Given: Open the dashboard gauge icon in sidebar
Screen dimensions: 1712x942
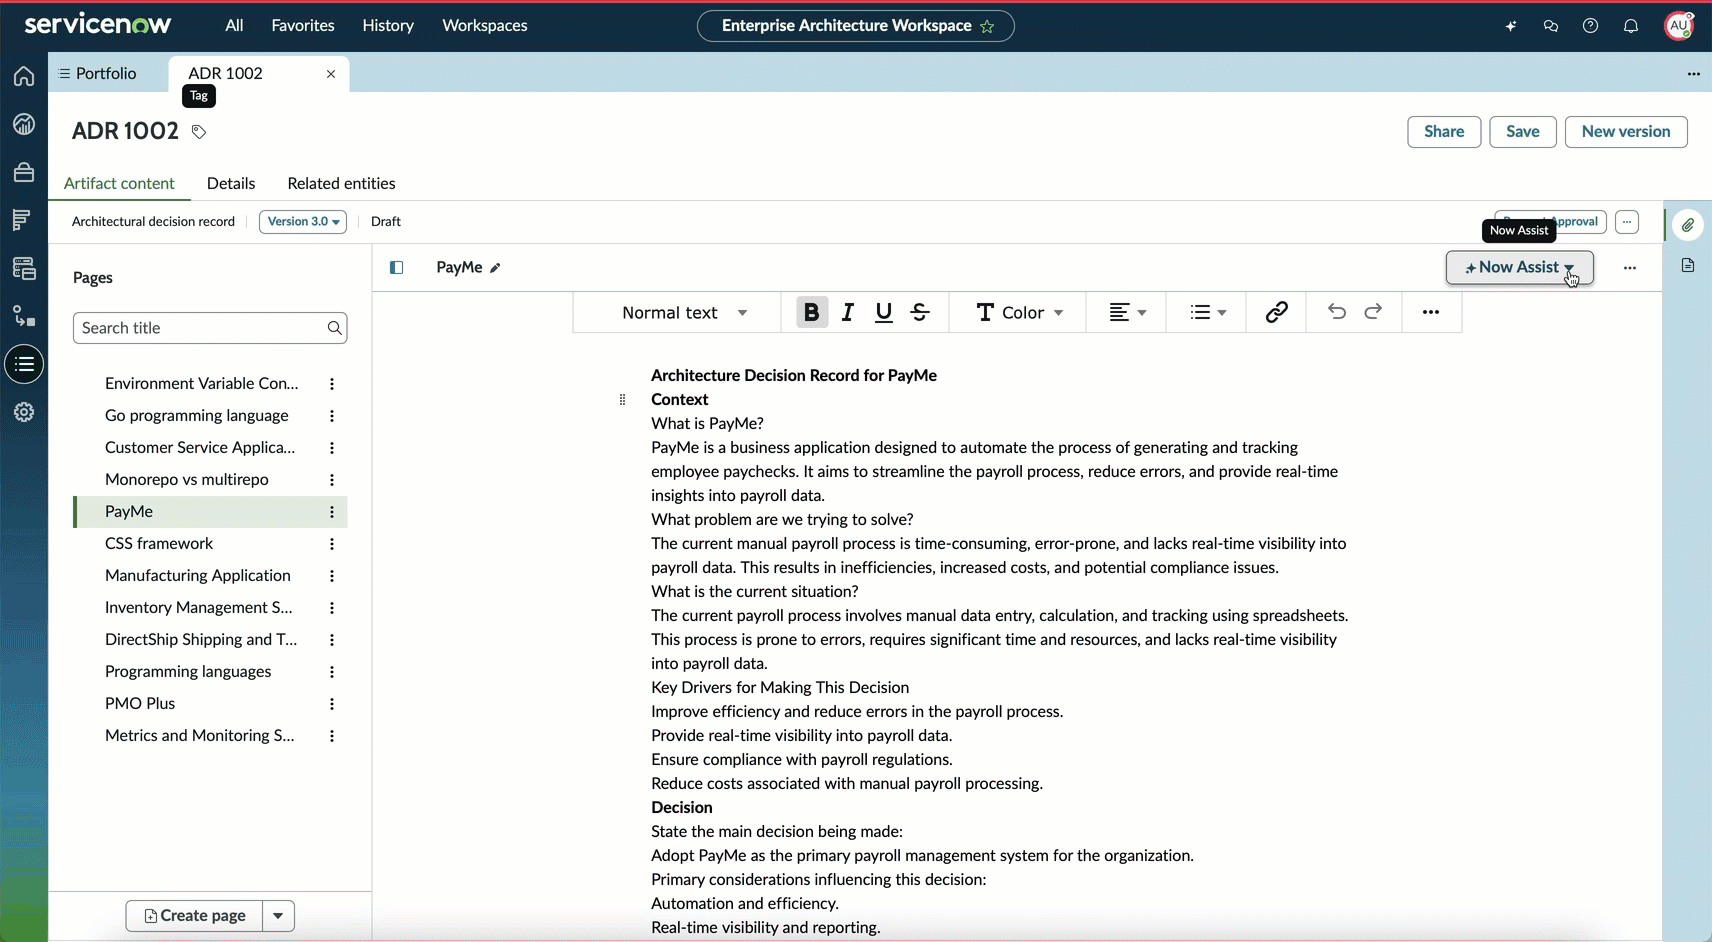Looking at the screenshot, I should 24,124.
